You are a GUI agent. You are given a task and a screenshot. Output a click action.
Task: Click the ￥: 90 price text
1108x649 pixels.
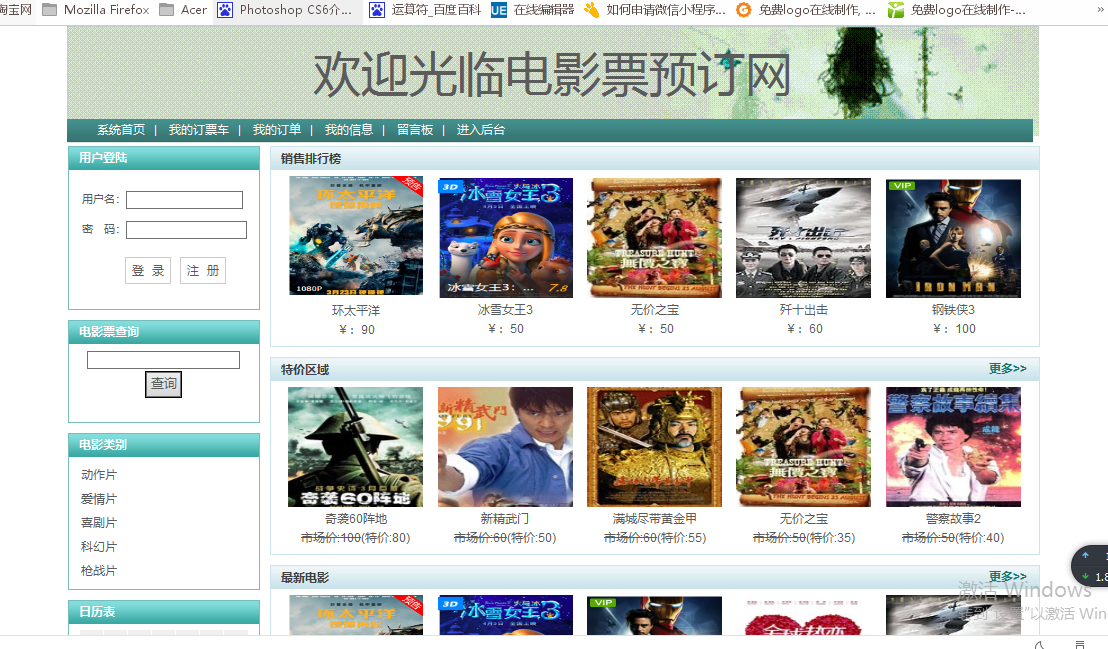coord(357,329)
